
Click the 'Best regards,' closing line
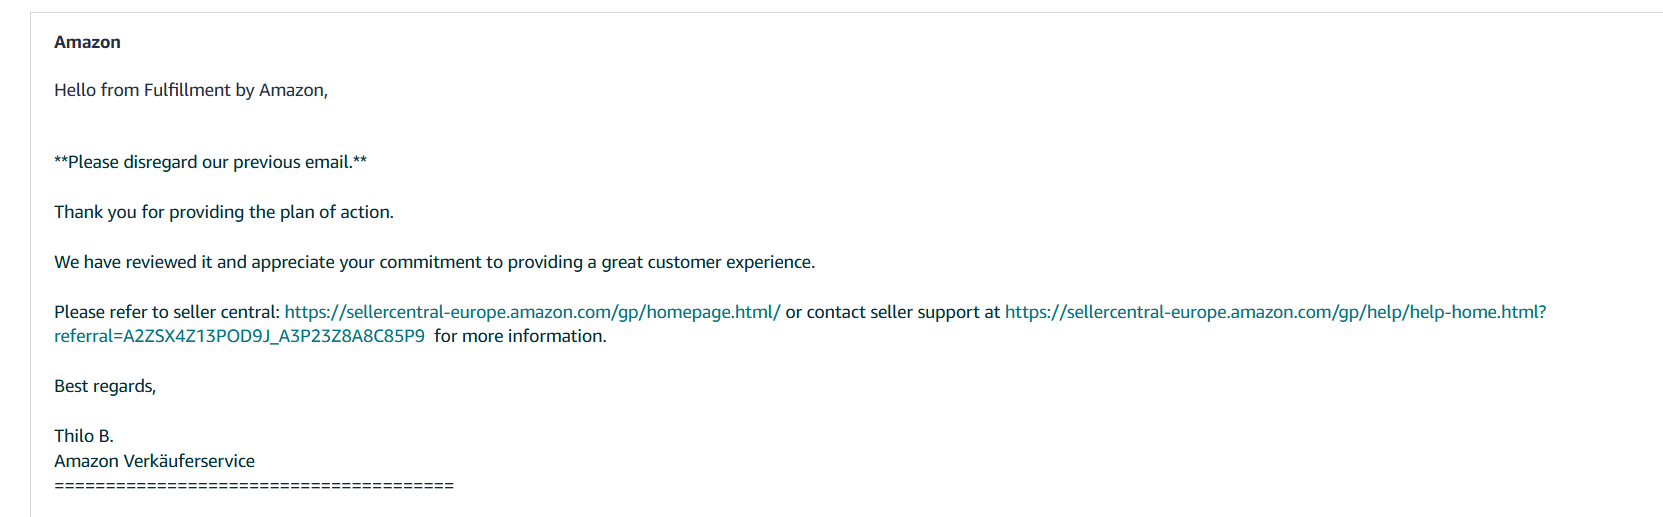(x=105, y=386)
